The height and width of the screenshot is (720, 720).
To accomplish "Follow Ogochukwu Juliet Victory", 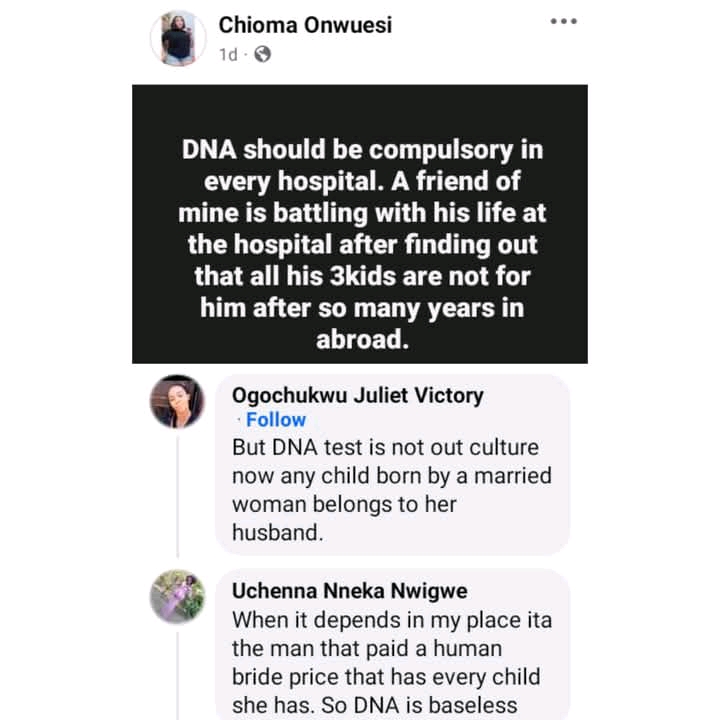I will coord(276,420).
